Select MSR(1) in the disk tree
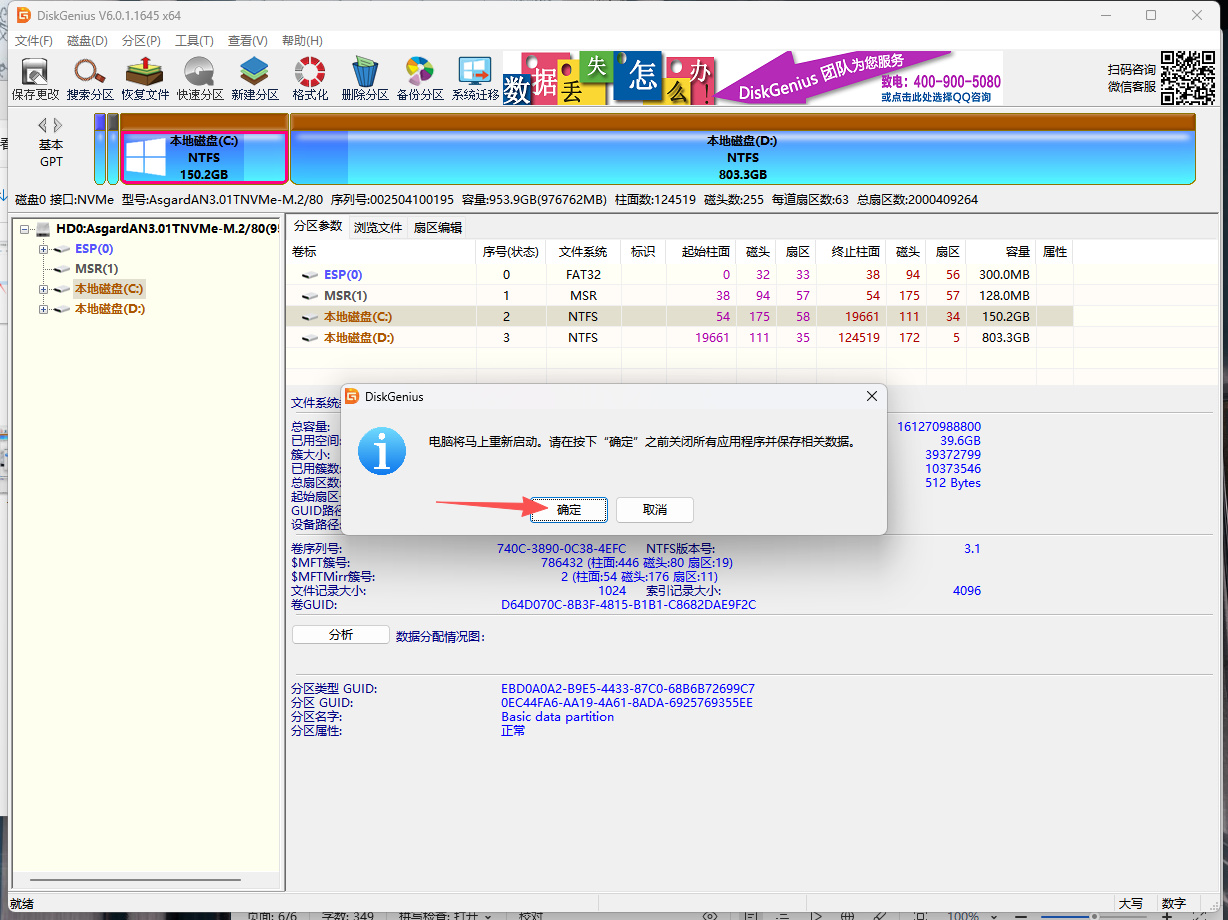 96,269
